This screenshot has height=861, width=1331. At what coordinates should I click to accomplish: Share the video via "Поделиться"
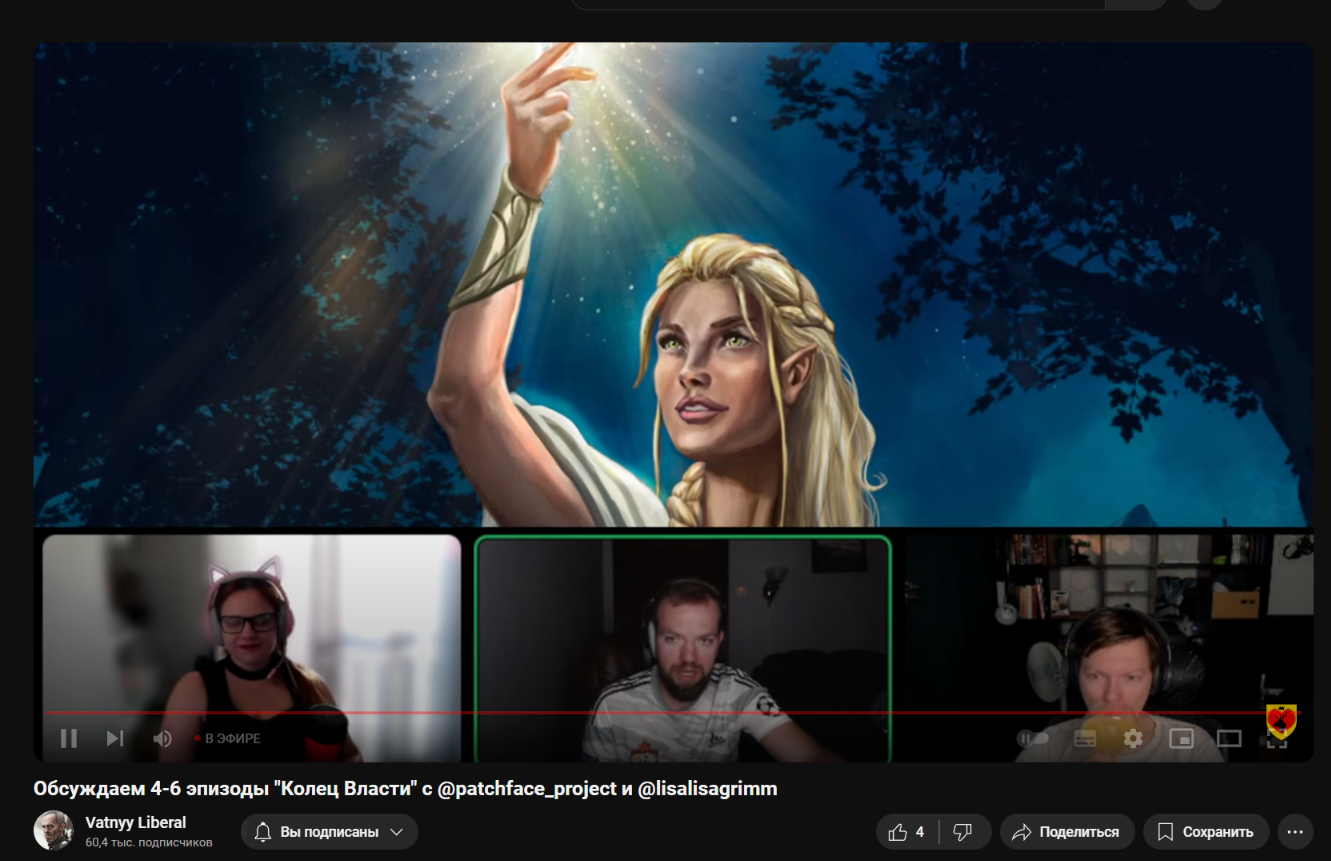click(x=1067, y=832)
